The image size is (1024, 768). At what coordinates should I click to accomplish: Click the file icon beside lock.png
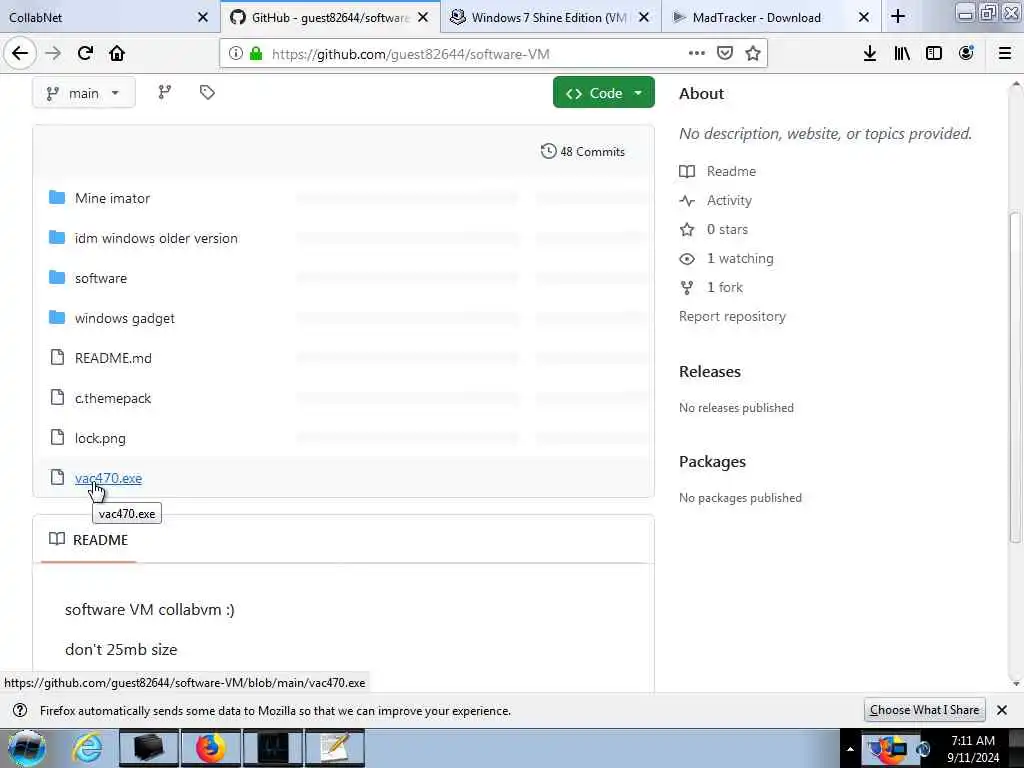tap(57, 437)
